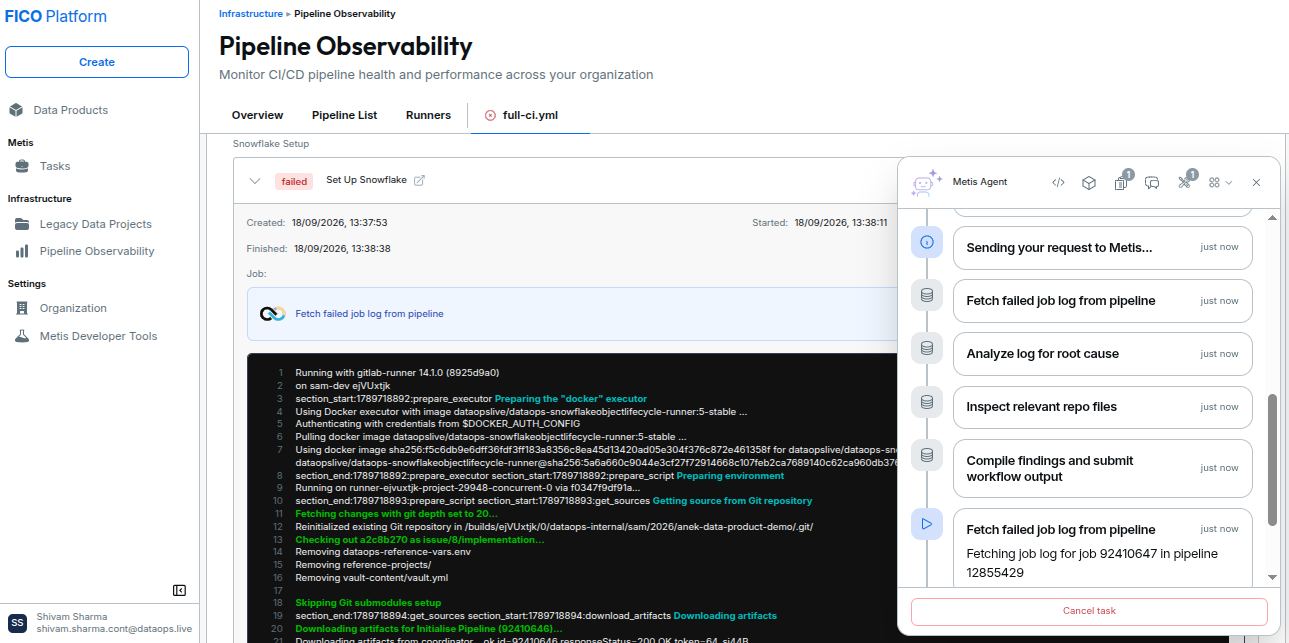1289x643 pixels.
Task: Click the infinity logo icon in Job box
Action: (x=273, y=314)
